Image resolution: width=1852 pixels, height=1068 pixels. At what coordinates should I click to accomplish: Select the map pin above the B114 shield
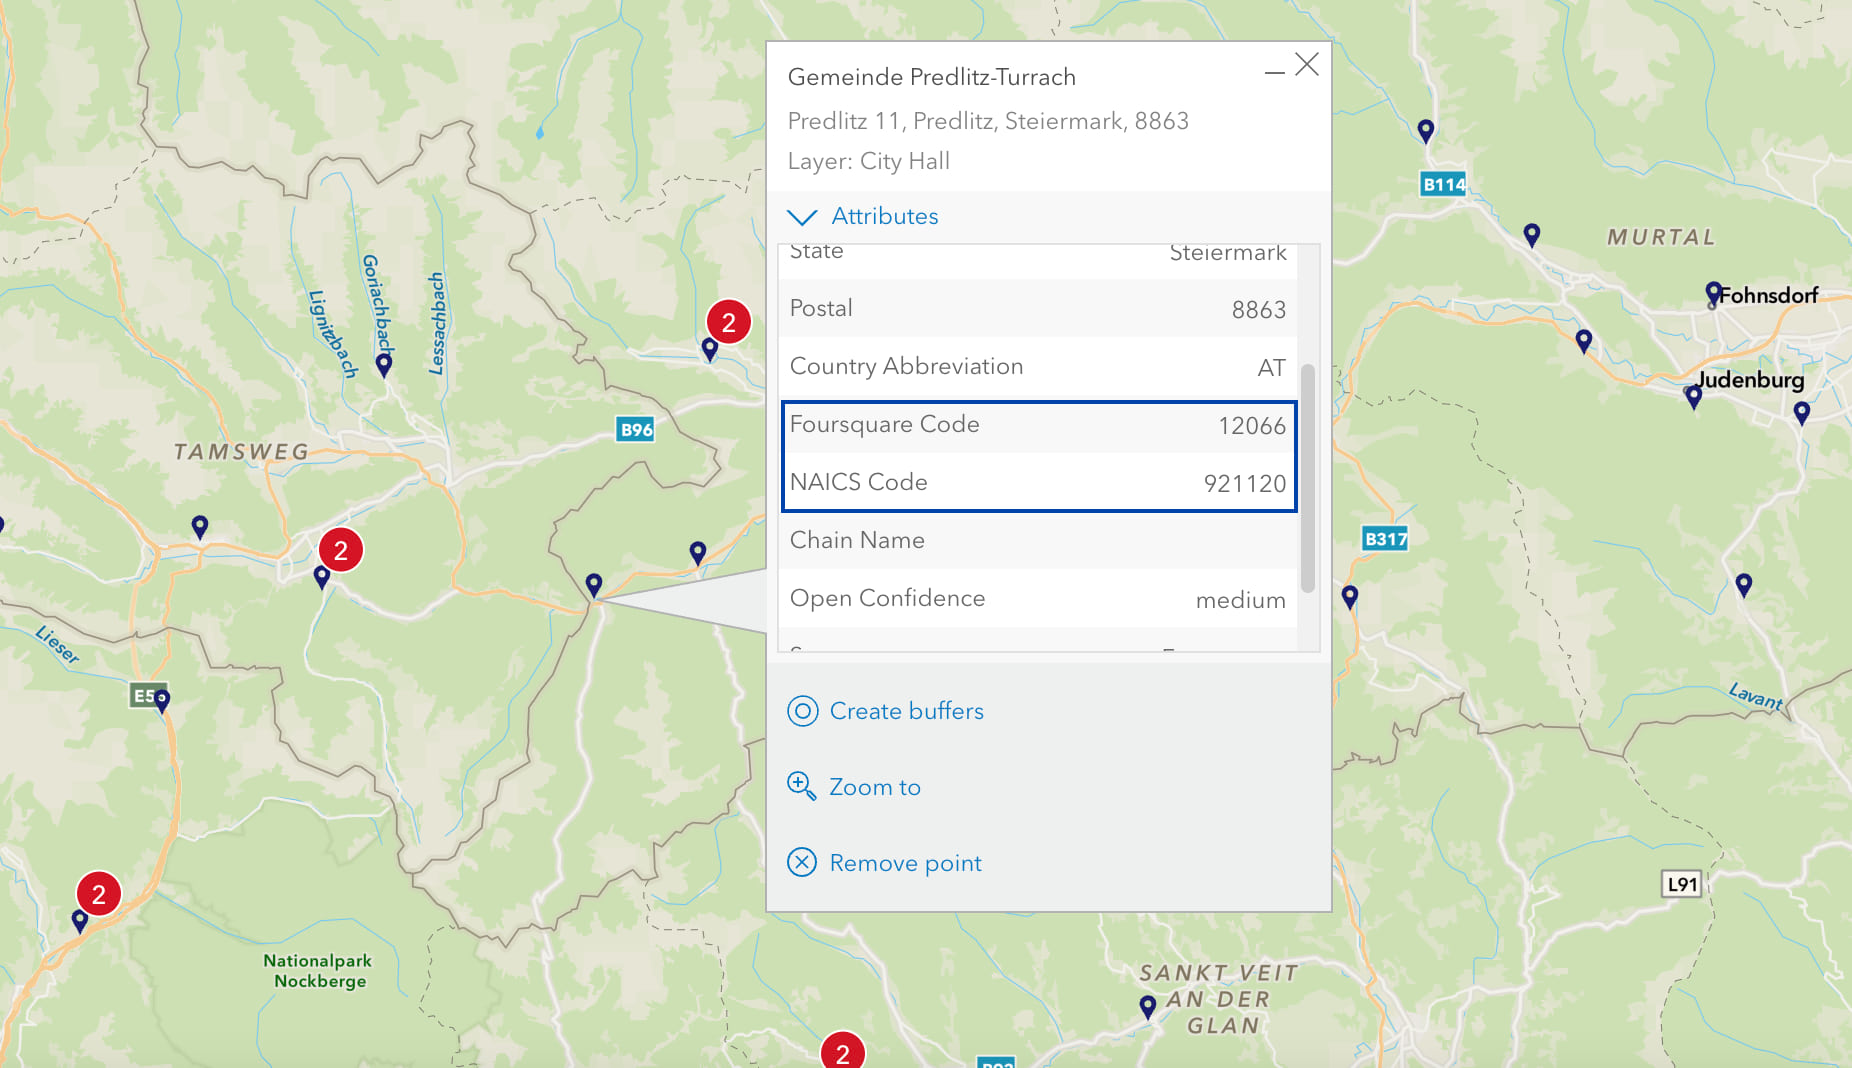click(x=1426, y=131)
